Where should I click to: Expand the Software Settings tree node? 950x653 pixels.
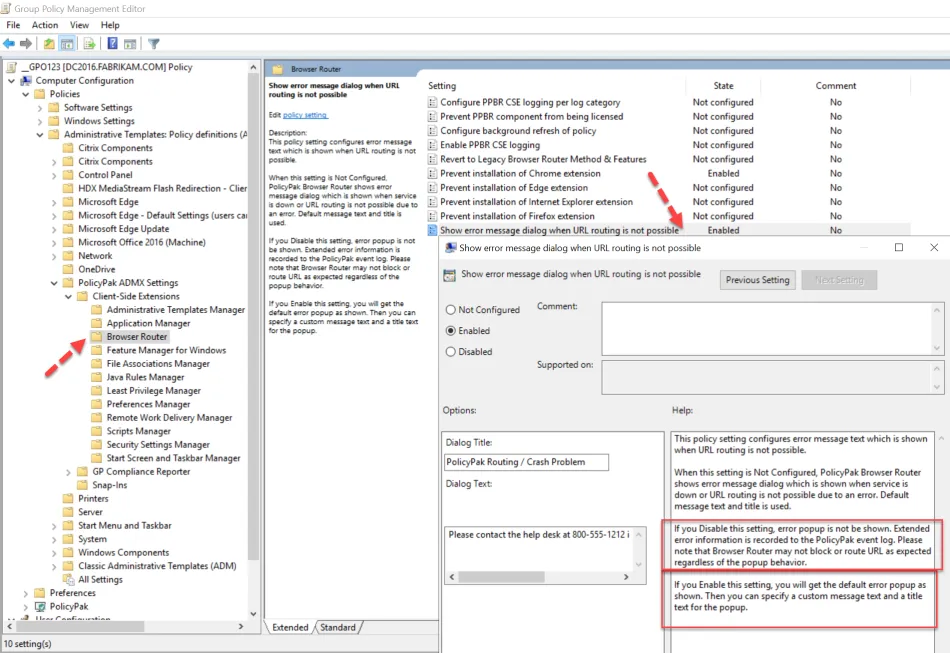(54, 108)
